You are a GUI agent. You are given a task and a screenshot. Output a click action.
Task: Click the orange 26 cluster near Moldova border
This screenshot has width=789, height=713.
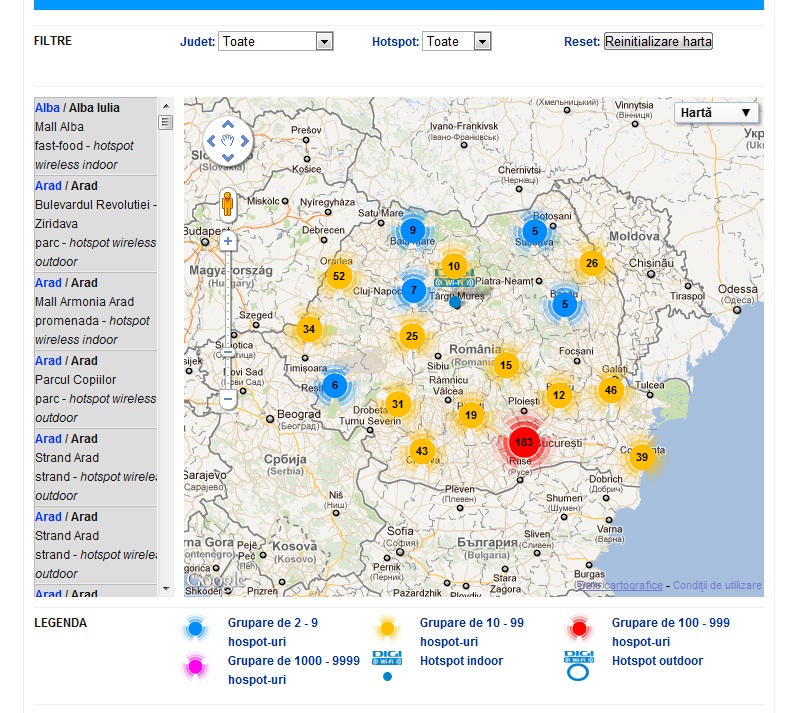tap(592, 264)
